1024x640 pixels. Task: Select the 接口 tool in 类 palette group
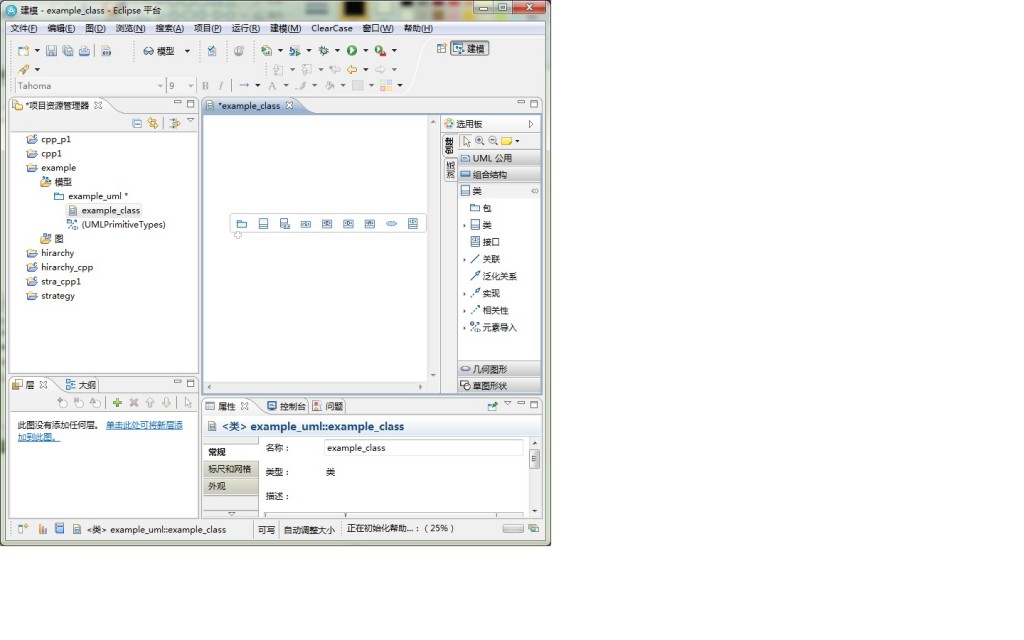pos(490,240)
